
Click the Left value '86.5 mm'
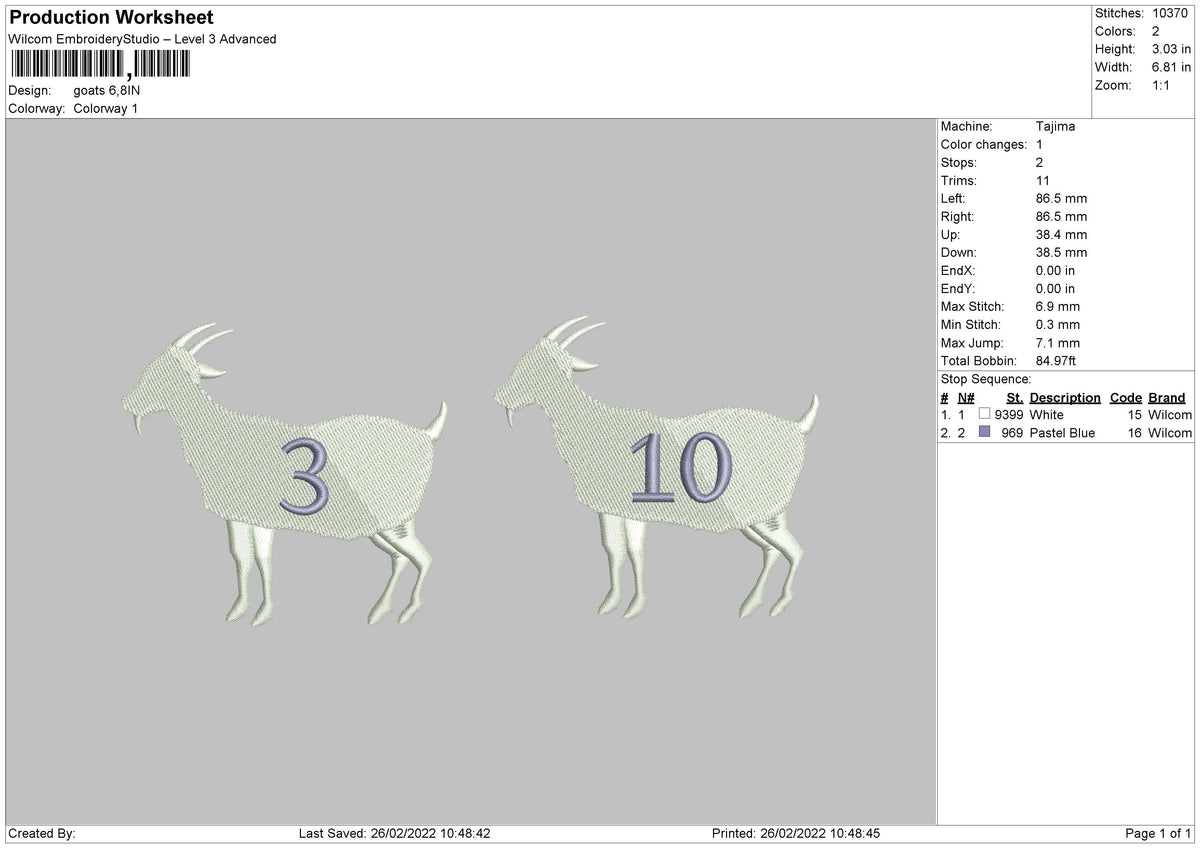coord(1062,199)
